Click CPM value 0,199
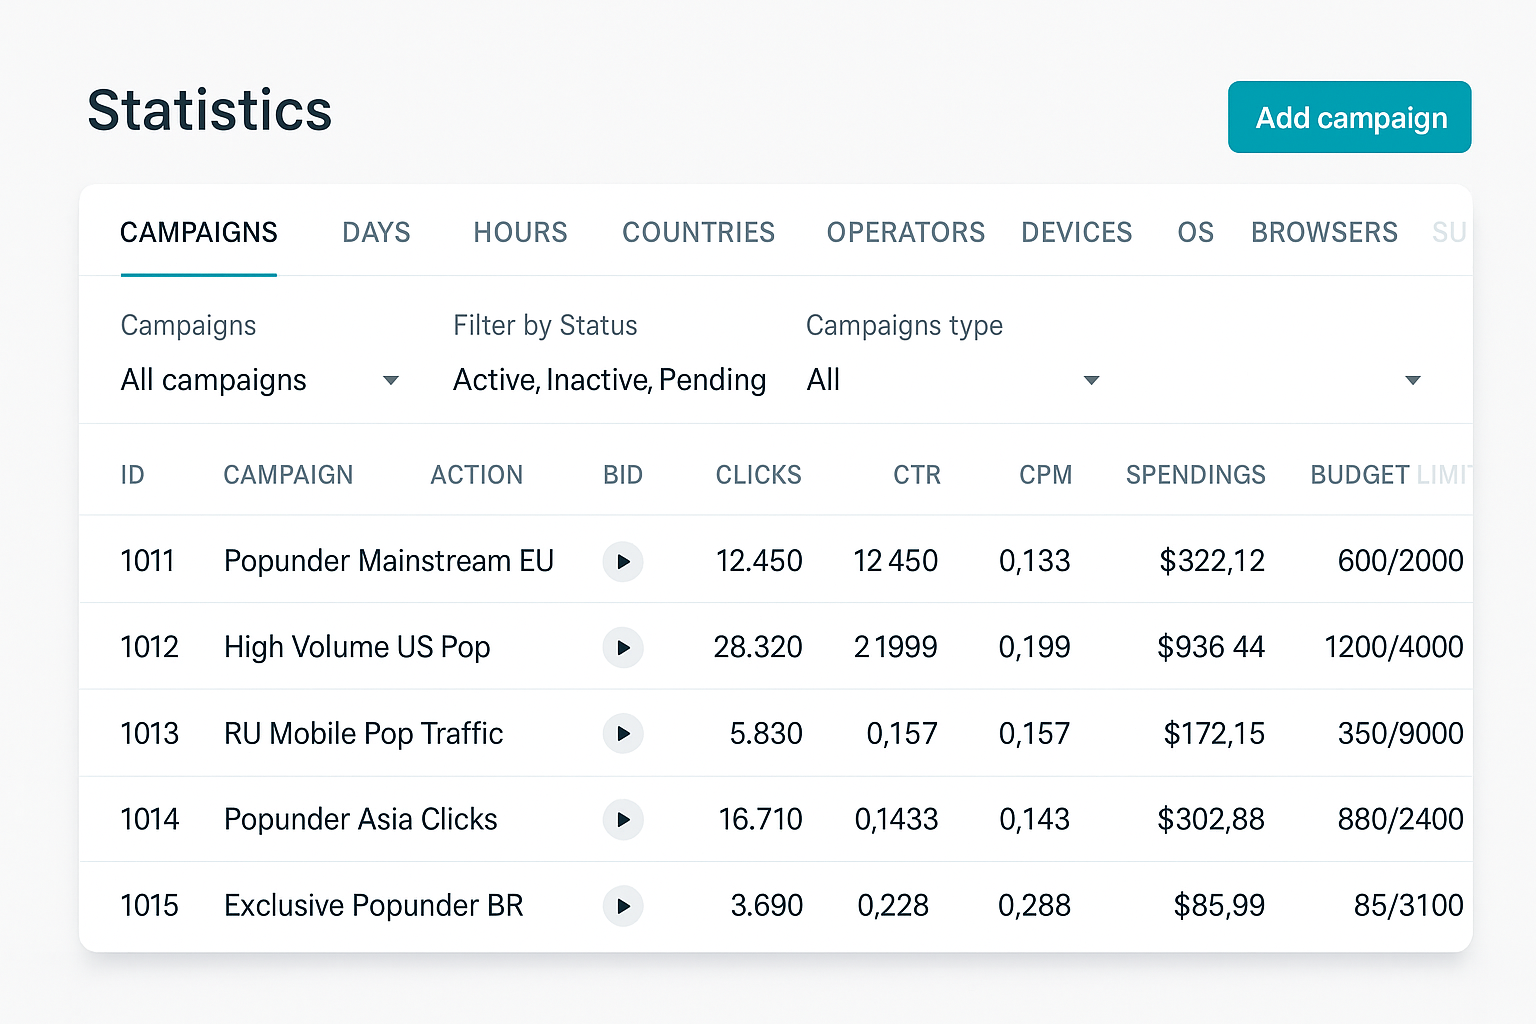The height and width of the screenshot is (1024, 1536). pyautogui.click(x=1035, y=647)
